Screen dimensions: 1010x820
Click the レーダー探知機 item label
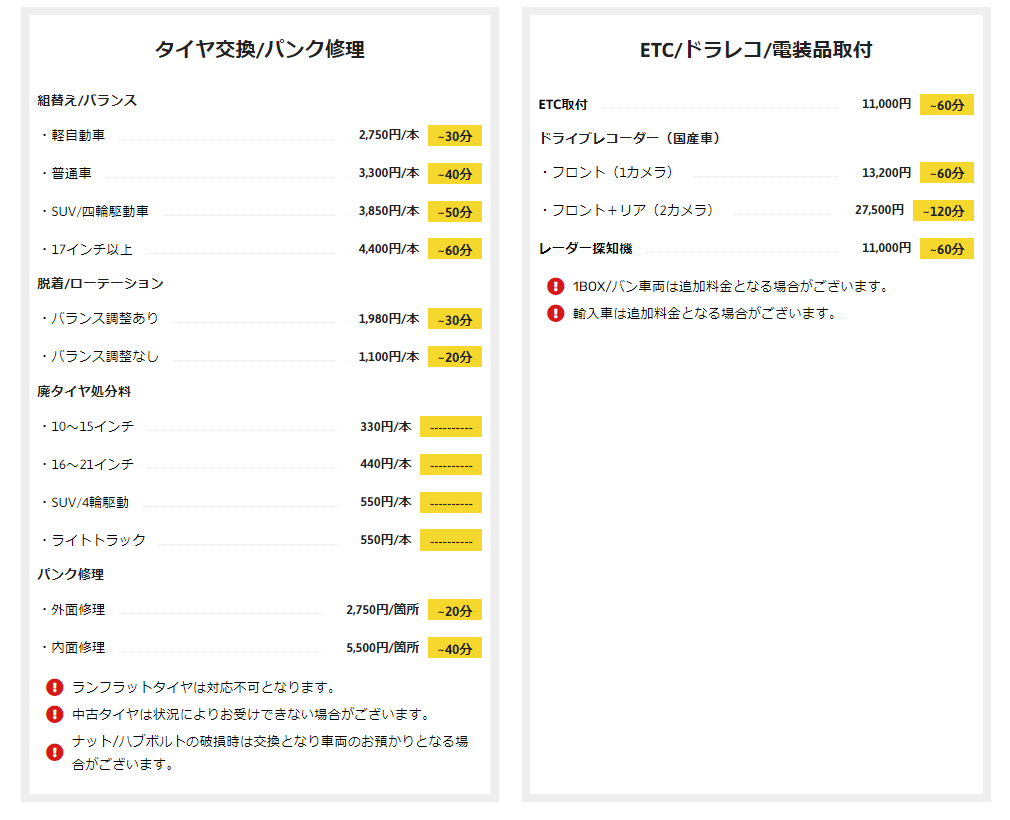point(585,248)
